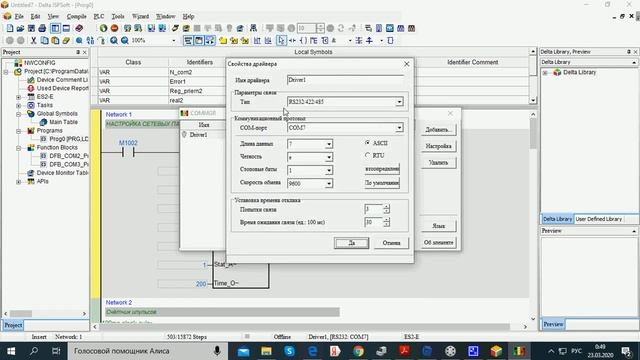Screen dimensions: 640x360
Task: Open the data length dropdown showing 7
Action: click(x=329, y=144)
